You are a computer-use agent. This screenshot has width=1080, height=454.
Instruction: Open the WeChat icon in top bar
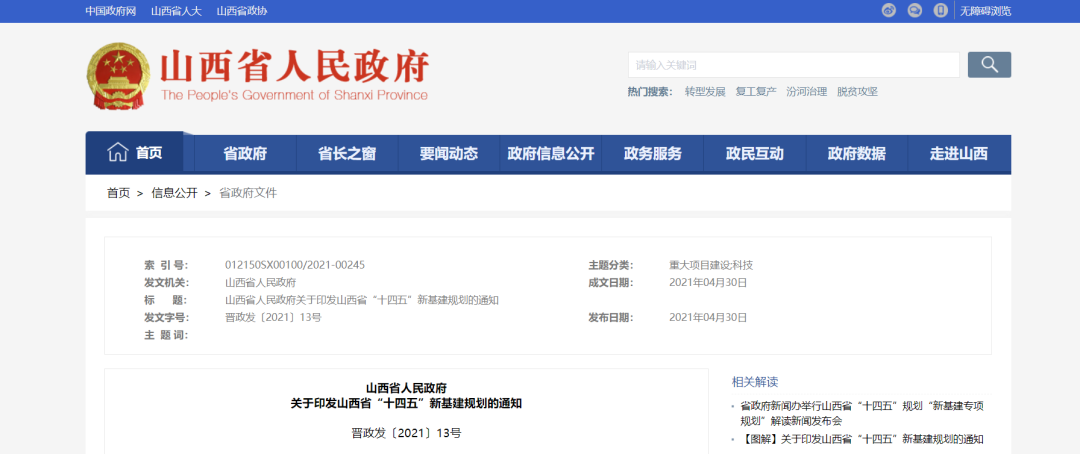pyautogui.click(x=914, y=11)
